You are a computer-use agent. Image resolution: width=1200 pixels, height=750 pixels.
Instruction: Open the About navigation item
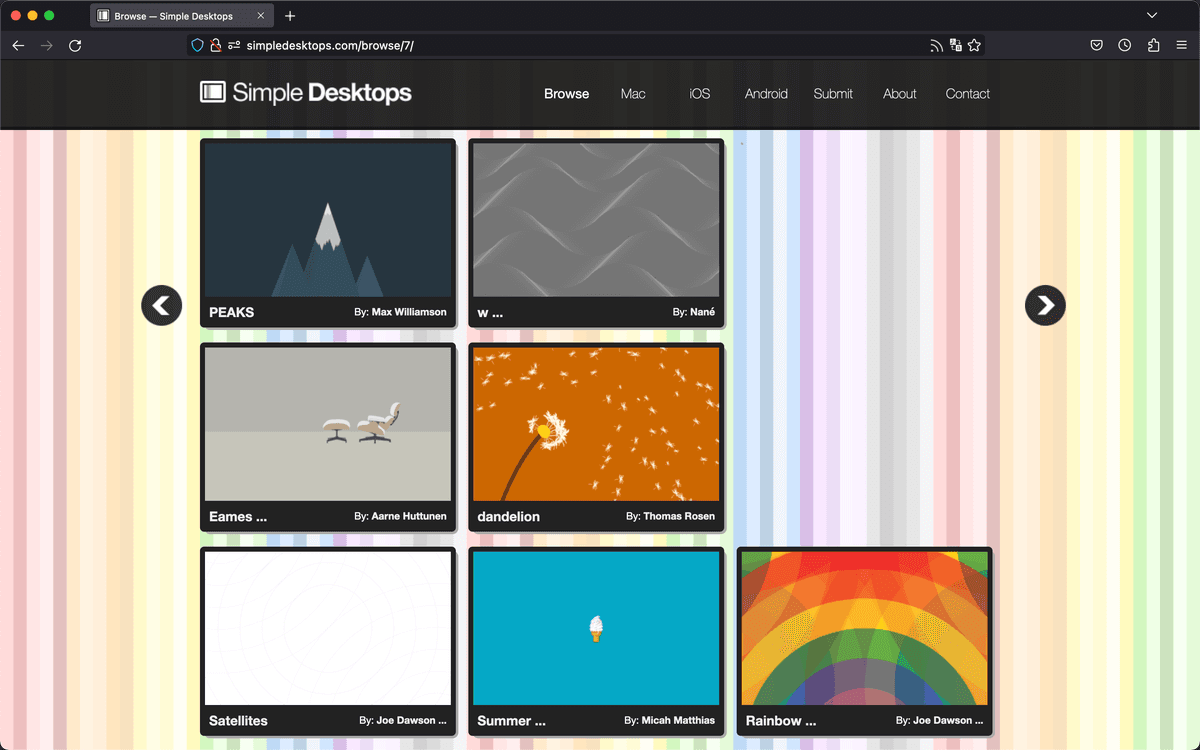(900, 94)
